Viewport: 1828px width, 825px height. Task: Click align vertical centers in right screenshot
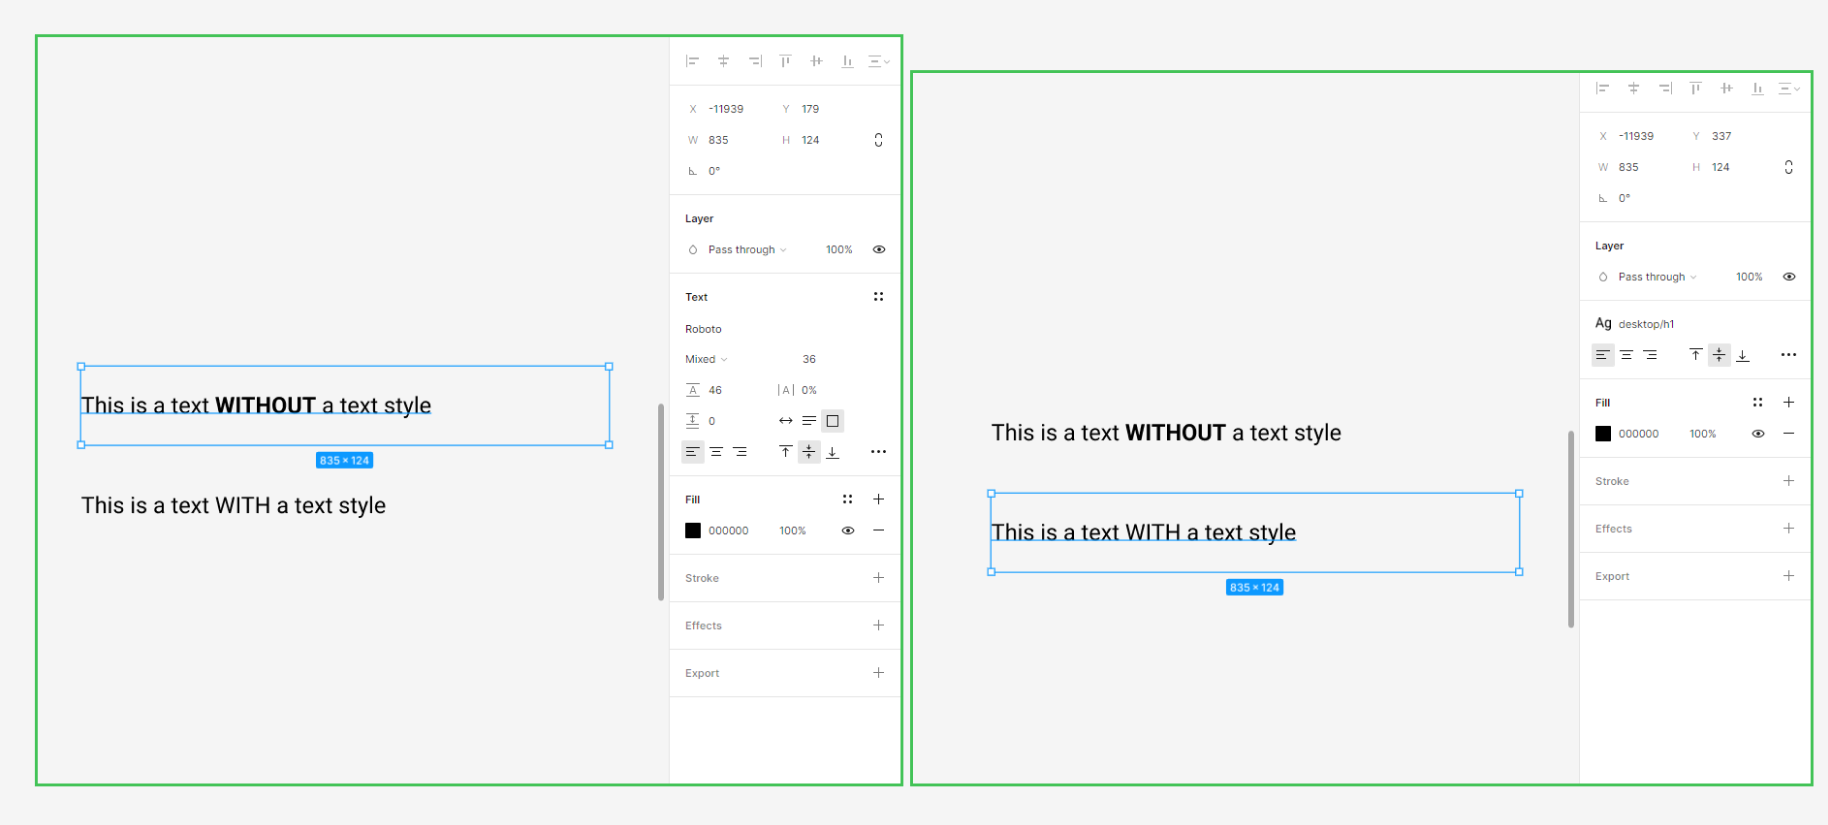pos(1727,88)
